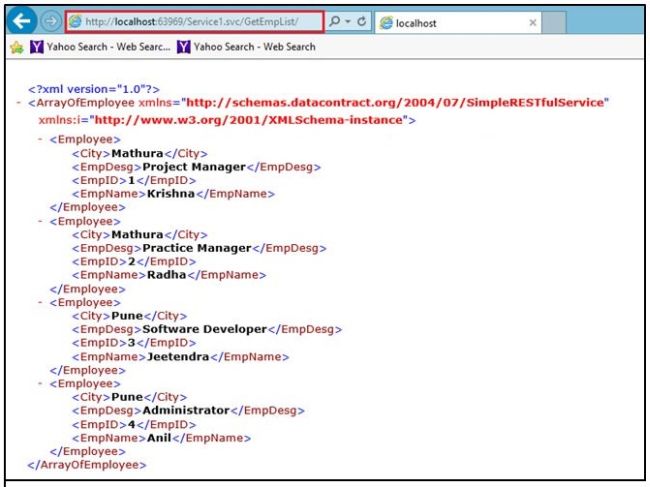Click first Yahoo bookmark Y icon
Screen dimensions: 650x487
coord(36,47)
